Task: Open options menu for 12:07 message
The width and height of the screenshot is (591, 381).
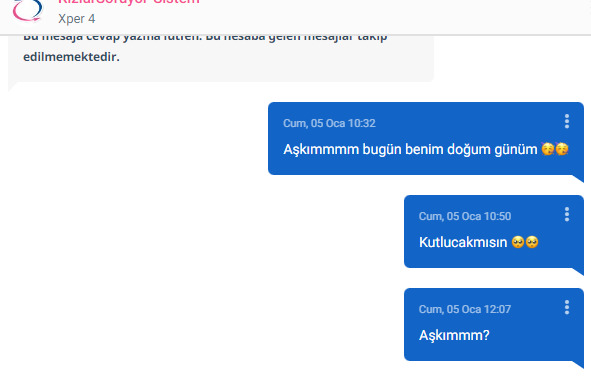Action: (567, 308)
